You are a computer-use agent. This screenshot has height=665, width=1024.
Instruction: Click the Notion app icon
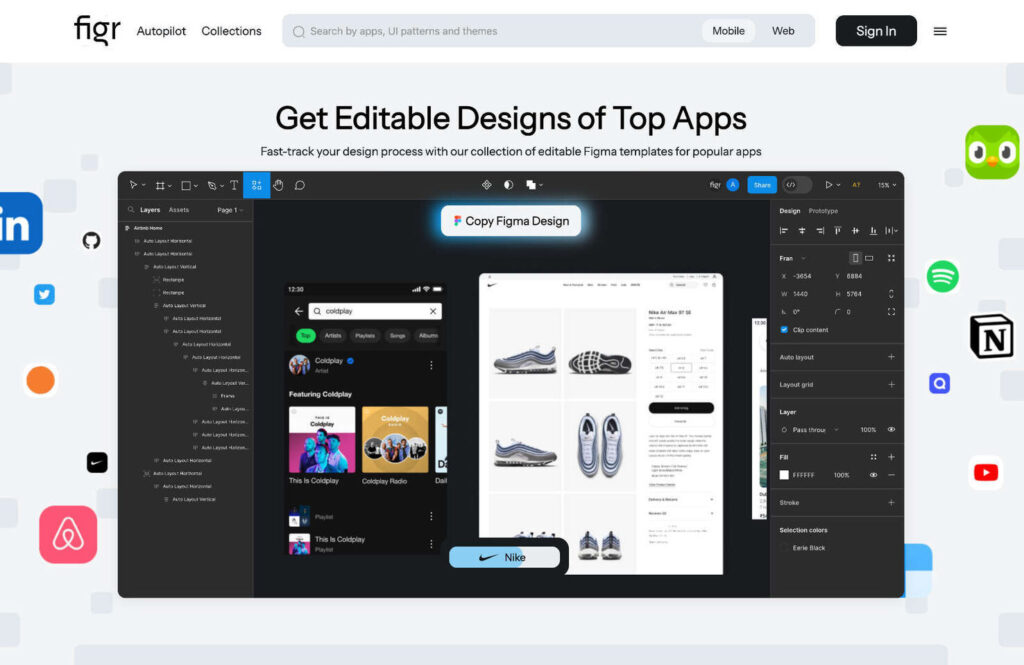(x=991, y=336)
